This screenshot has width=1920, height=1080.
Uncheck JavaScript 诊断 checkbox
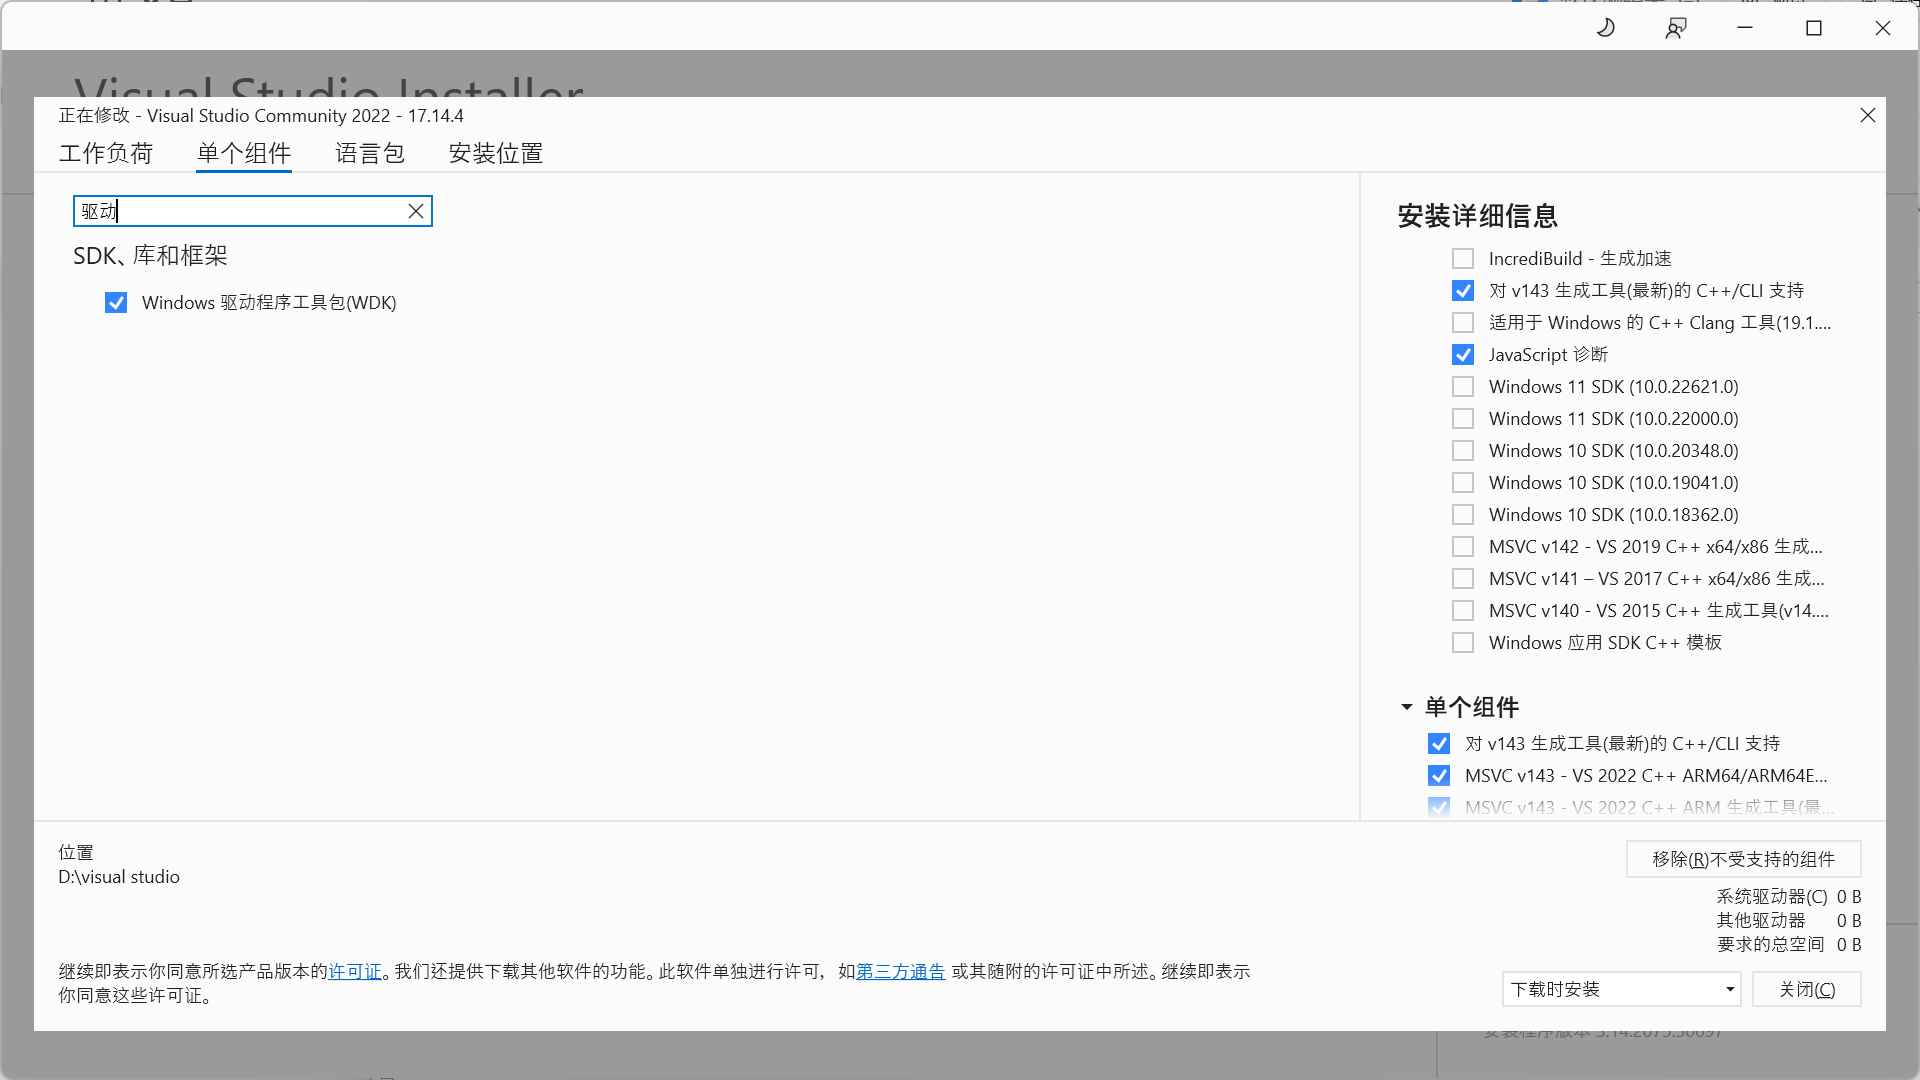click(1463, 355)
